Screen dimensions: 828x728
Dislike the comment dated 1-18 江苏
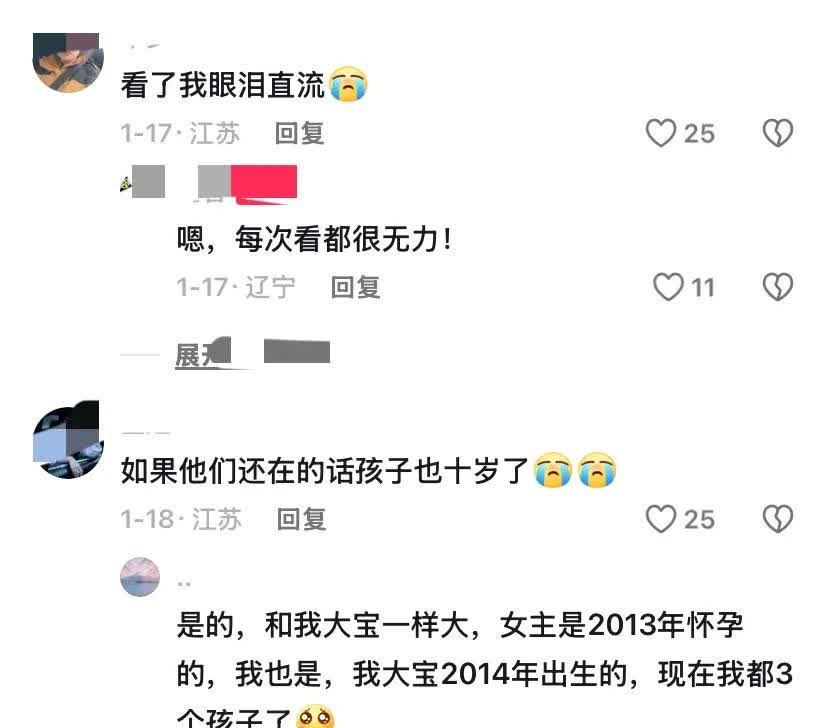(x=778, y=519)
